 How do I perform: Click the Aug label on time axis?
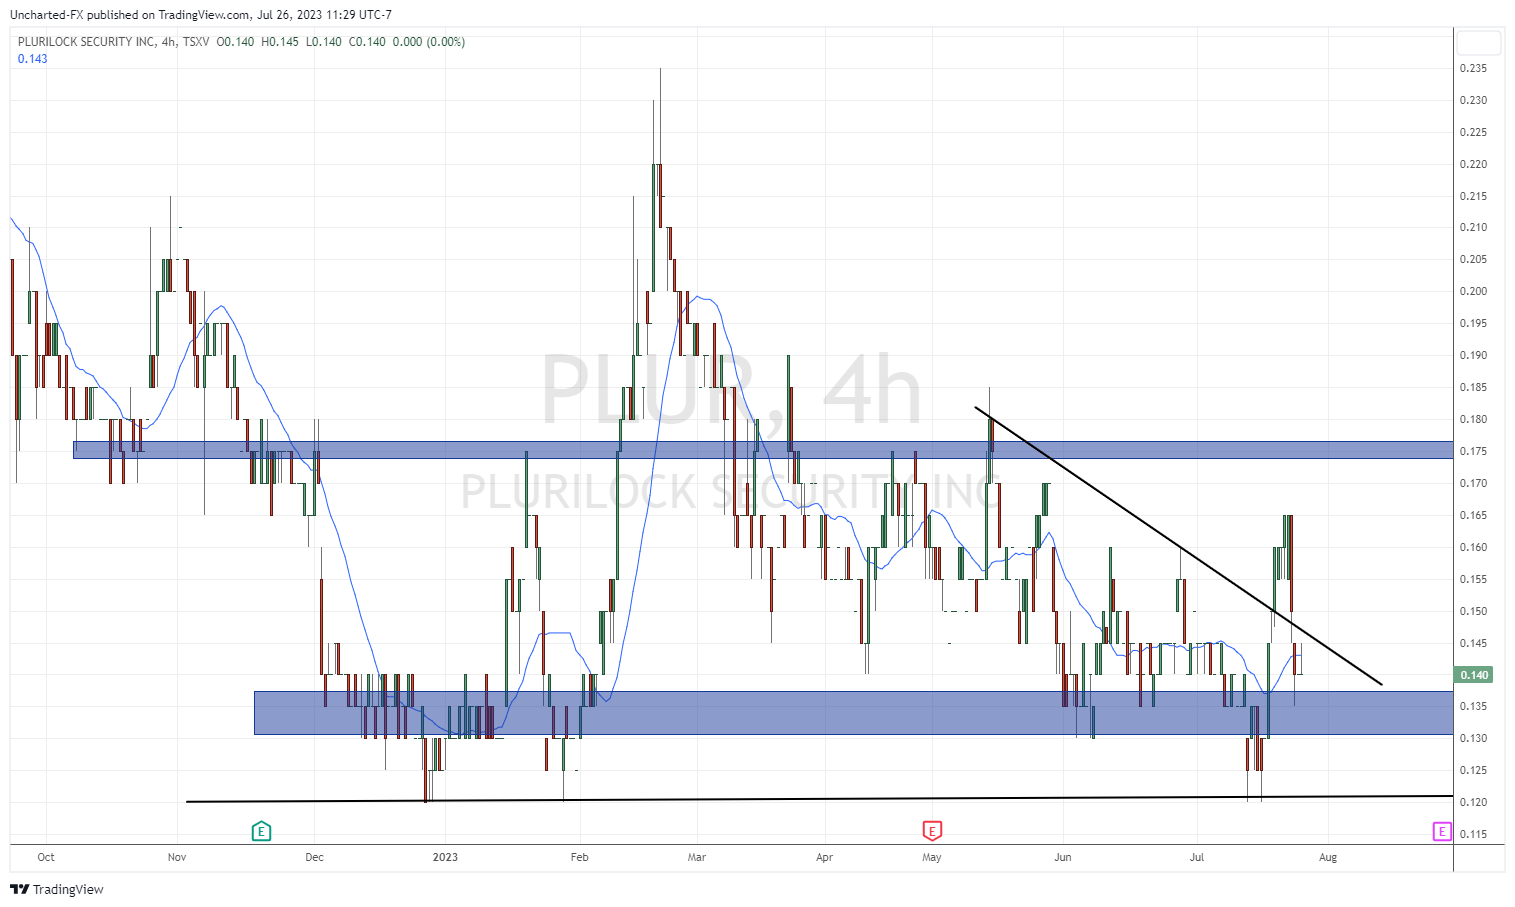coord(1328,857)
